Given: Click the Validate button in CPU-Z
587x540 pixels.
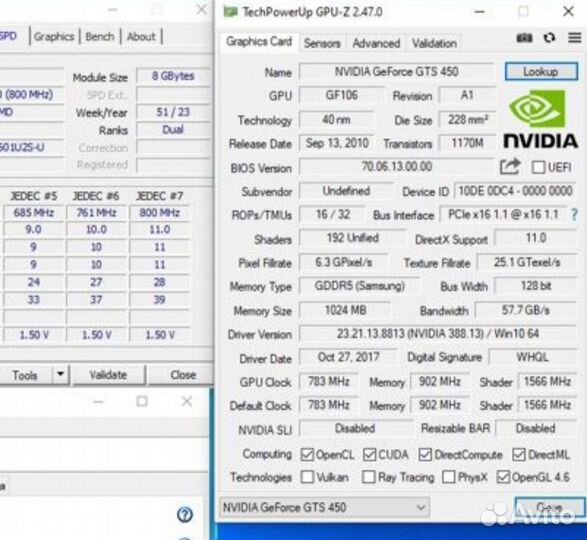Looking at the screenshot, I should click(x=108, y=375).
